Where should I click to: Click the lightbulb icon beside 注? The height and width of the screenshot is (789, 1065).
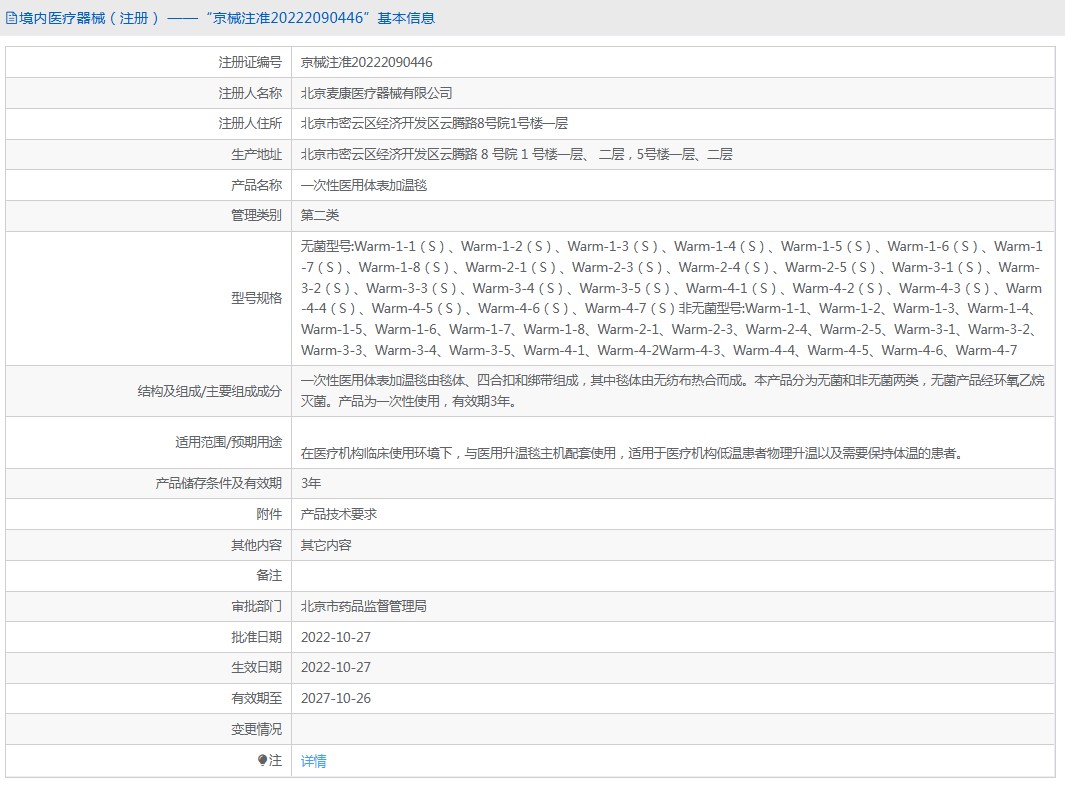[x=262, y=761]
